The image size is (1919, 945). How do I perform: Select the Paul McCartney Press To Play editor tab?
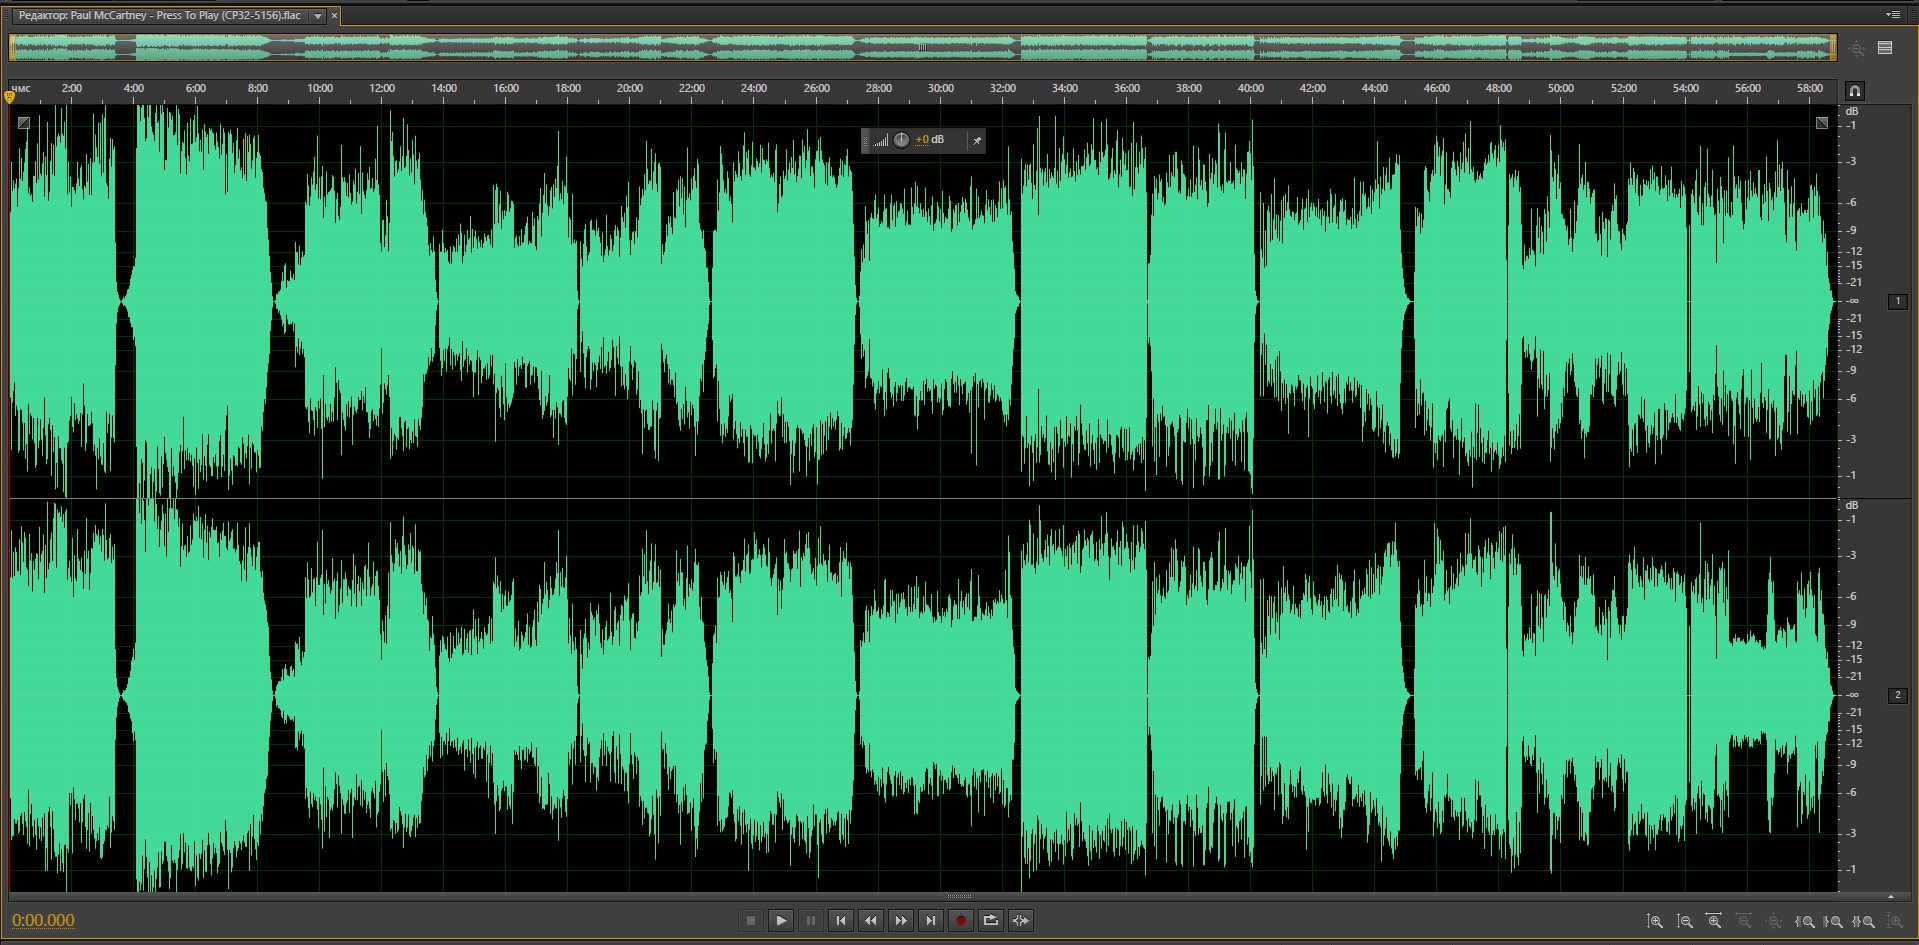(x=160, y=16)
